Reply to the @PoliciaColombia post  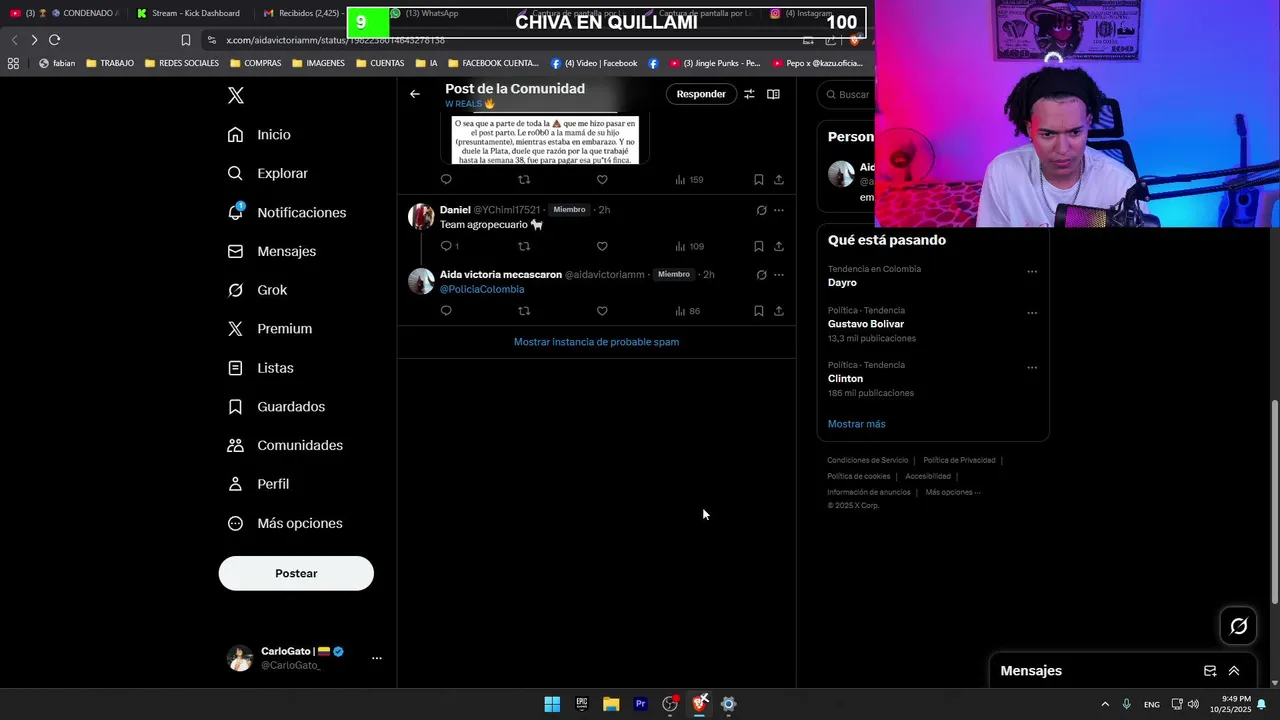[446, 311]
